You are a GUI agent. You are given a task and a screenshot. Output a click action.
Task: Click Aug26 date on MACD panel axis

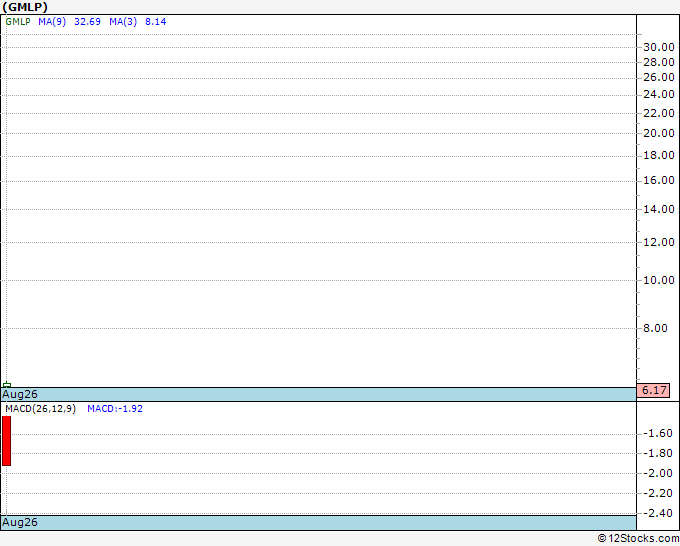click(x=20, y=523)
